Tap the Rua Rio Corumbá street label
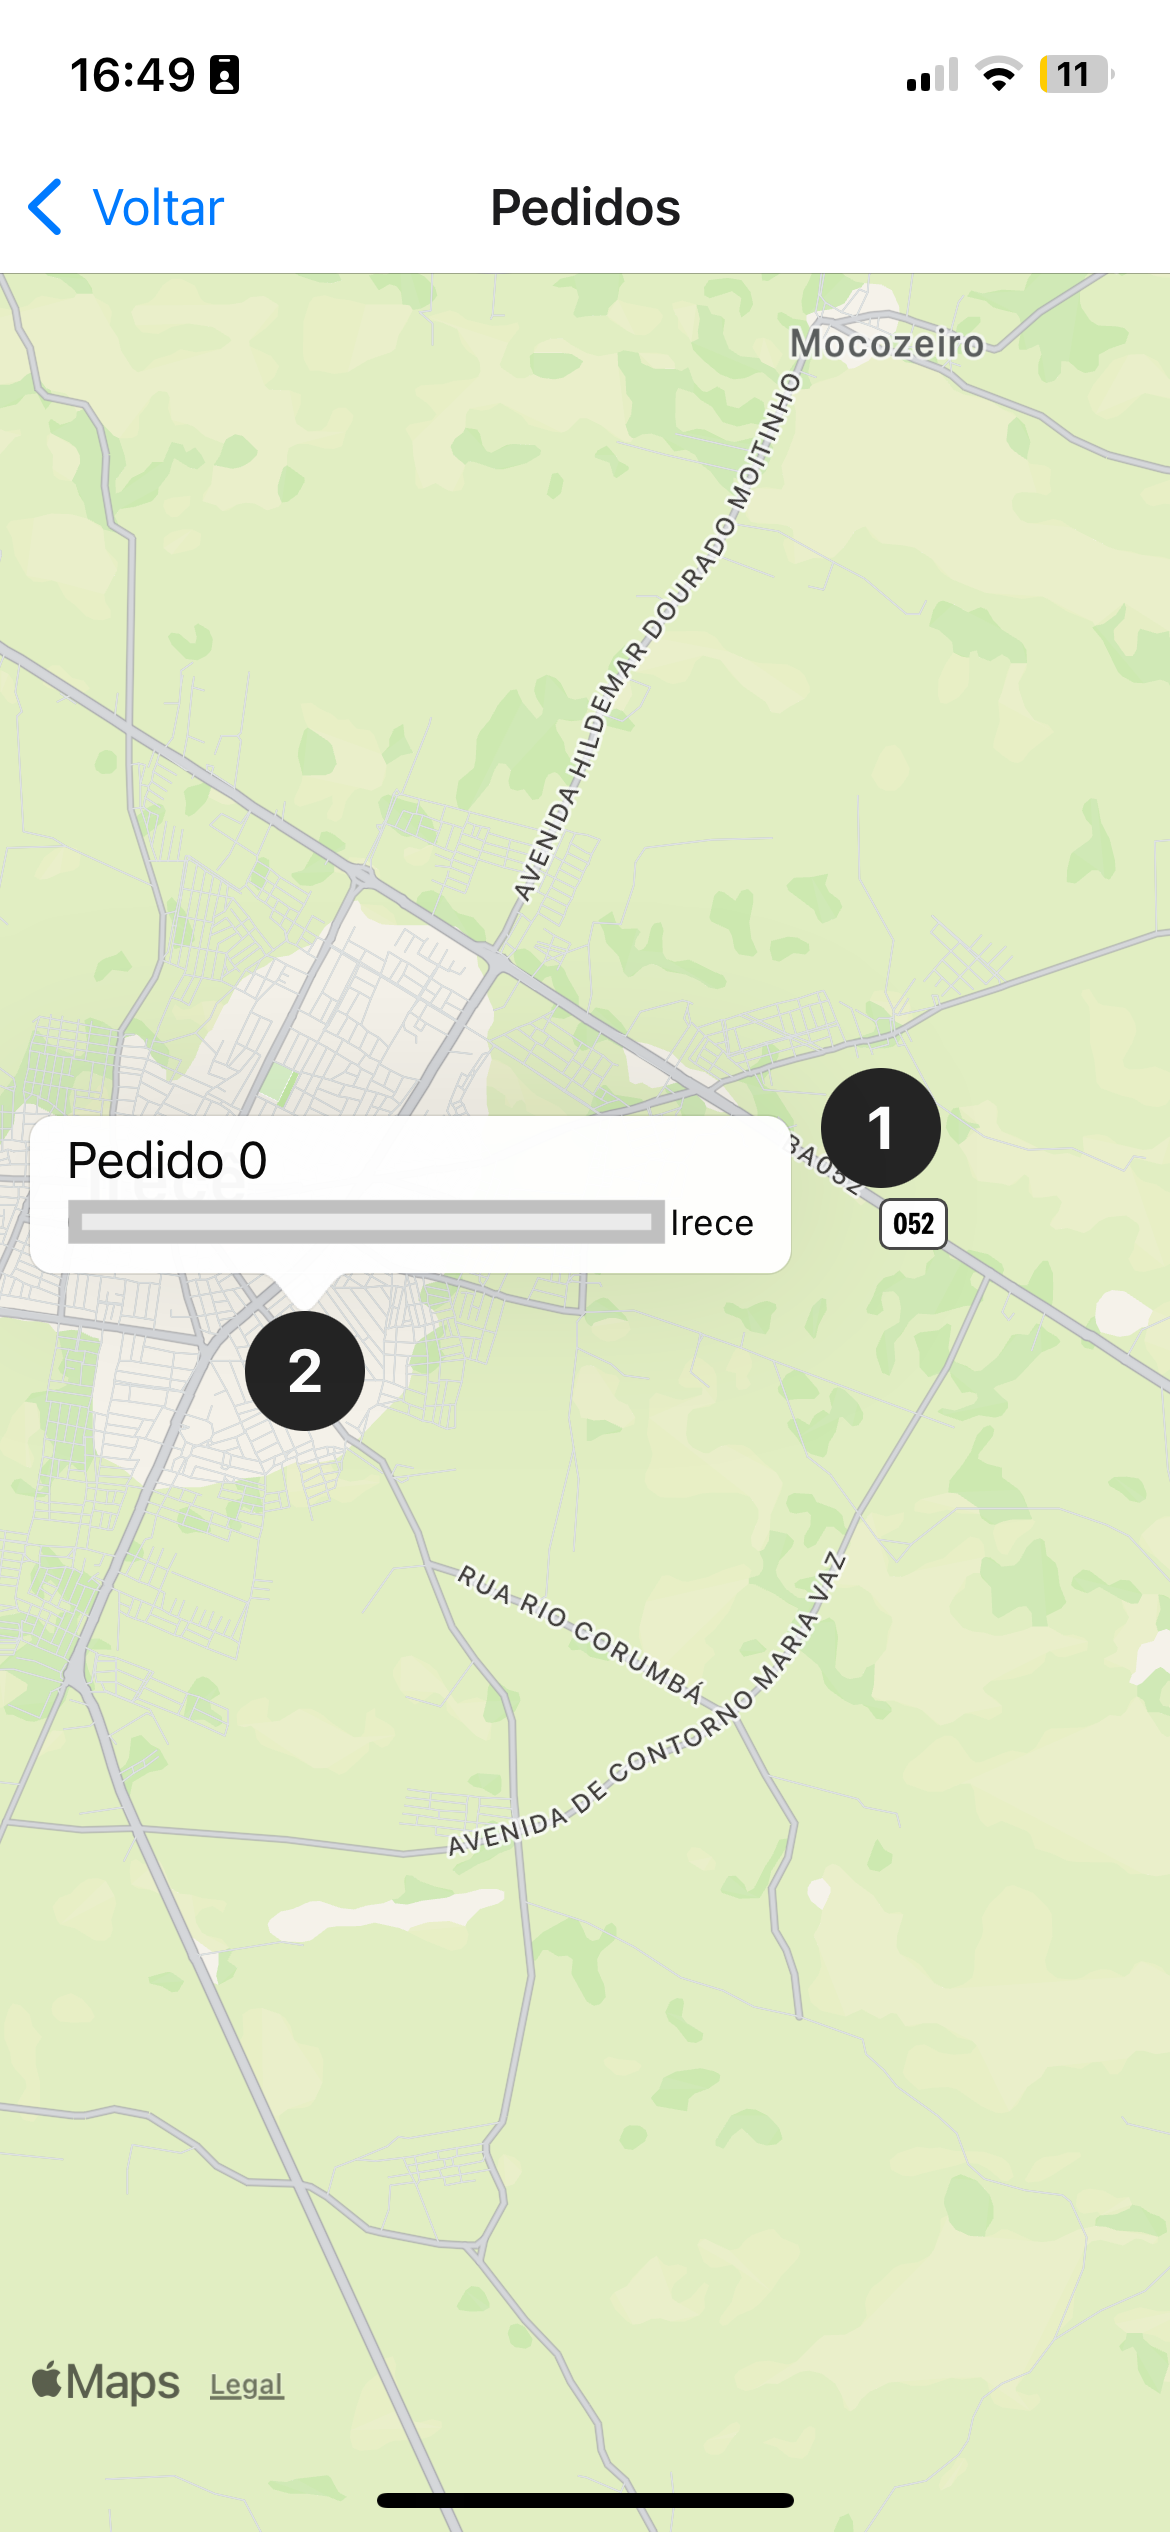 click(581, 1633)
